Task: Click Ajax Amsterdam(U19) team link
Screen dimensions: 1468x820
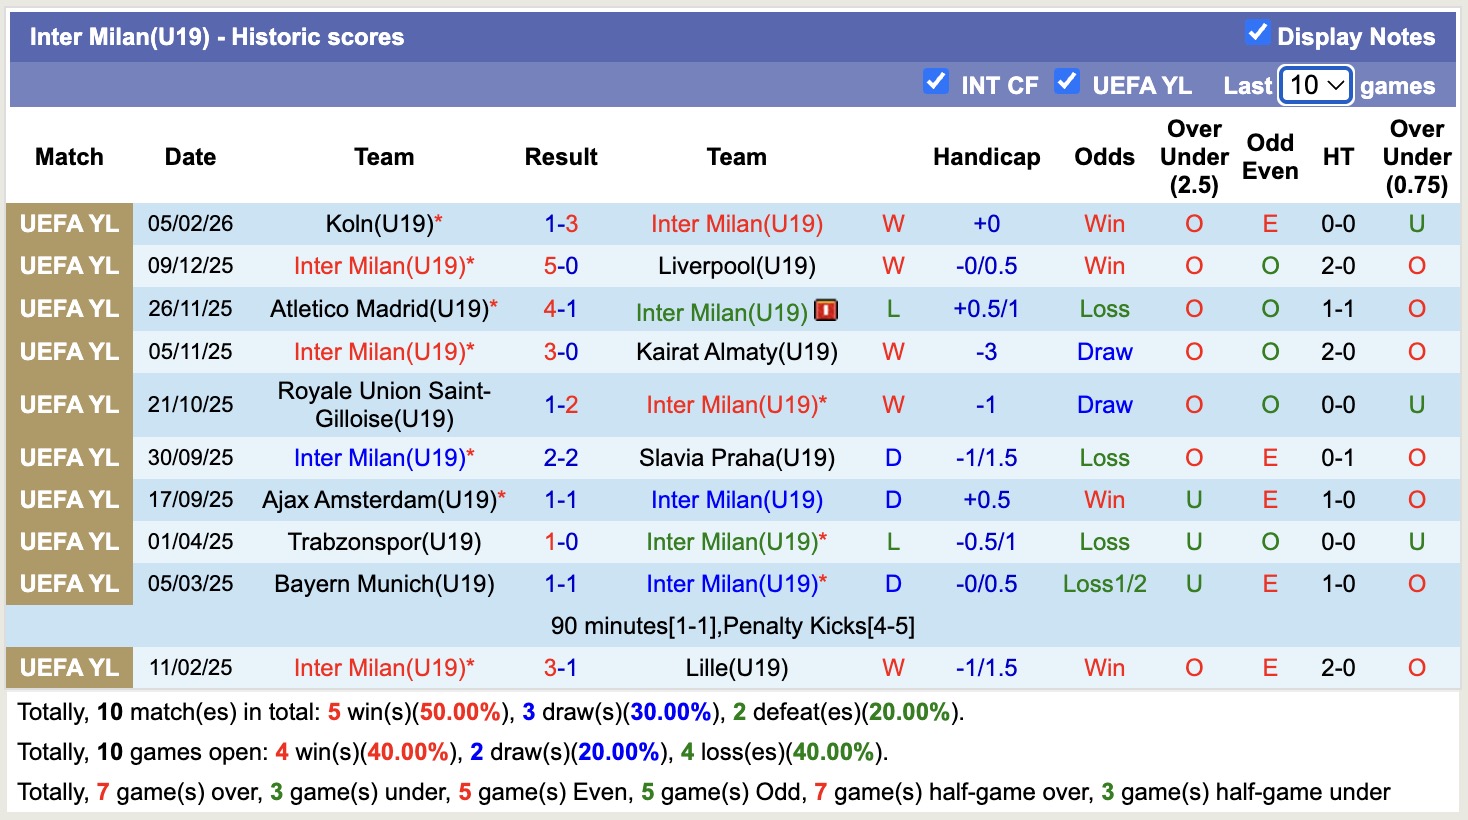Action: 379,500
